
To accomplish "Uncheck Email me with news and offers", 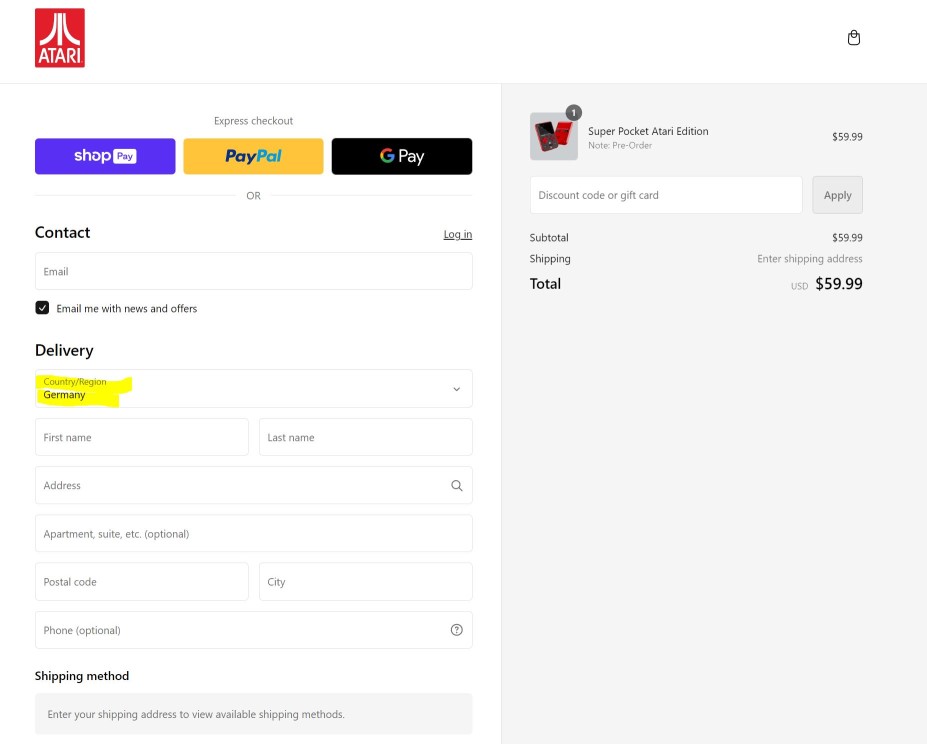I will [x=42, y=308].
